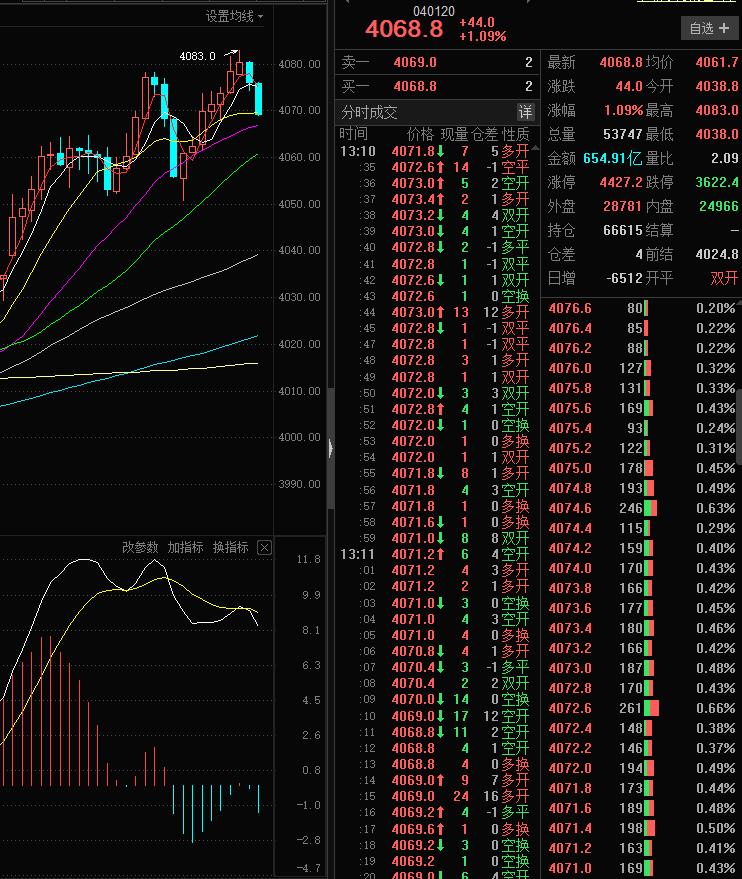This screenshot has height=879, width=742.
Task: Click the 11.8 MACD axis label
Action: pyautogui.click(x=309, y=559)
